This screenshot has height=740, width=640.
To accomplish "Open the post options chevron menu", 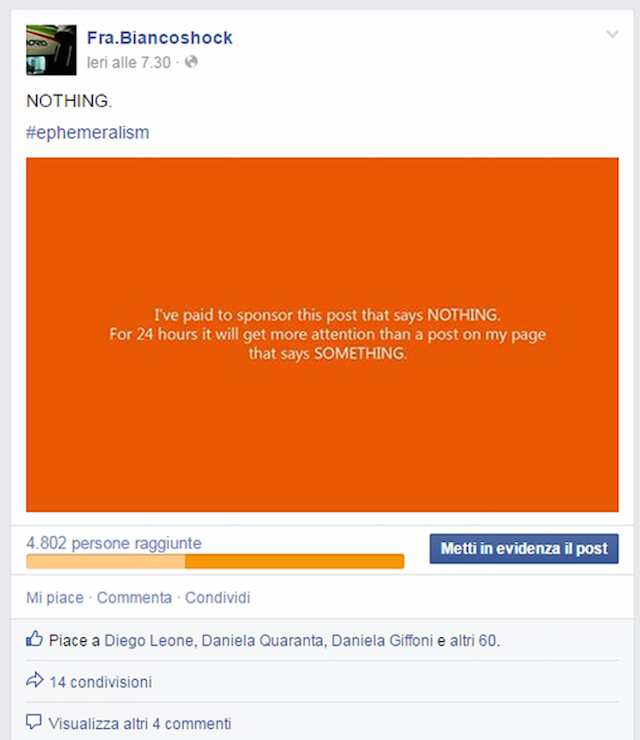I will (x=612, y=34).
